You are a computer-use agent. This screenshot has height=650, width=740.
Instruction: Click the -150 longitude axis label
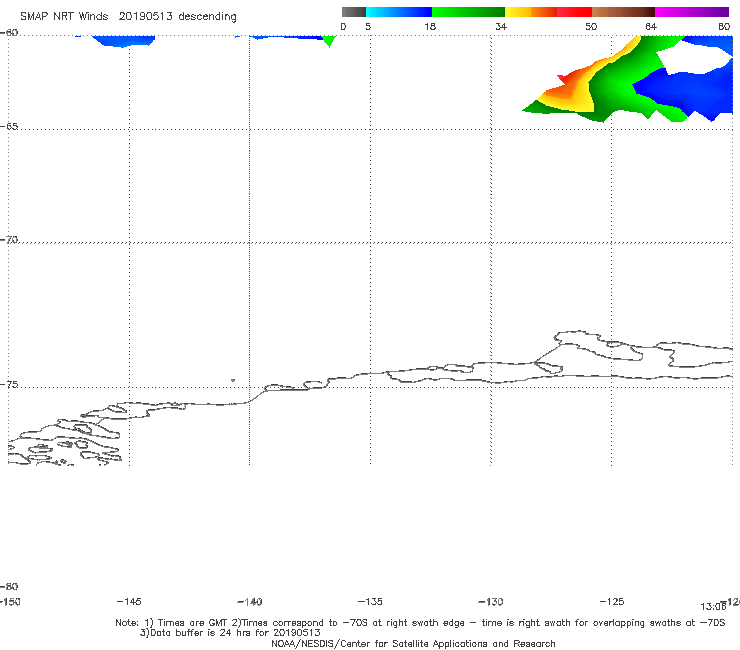[x=10, y=602]
